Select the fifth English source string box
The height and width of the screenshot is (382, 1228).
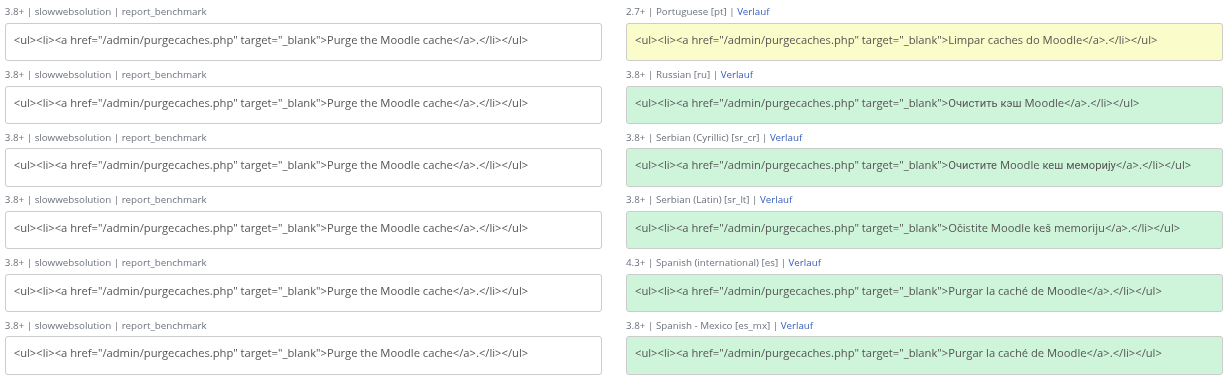click(x=303, y=293)
